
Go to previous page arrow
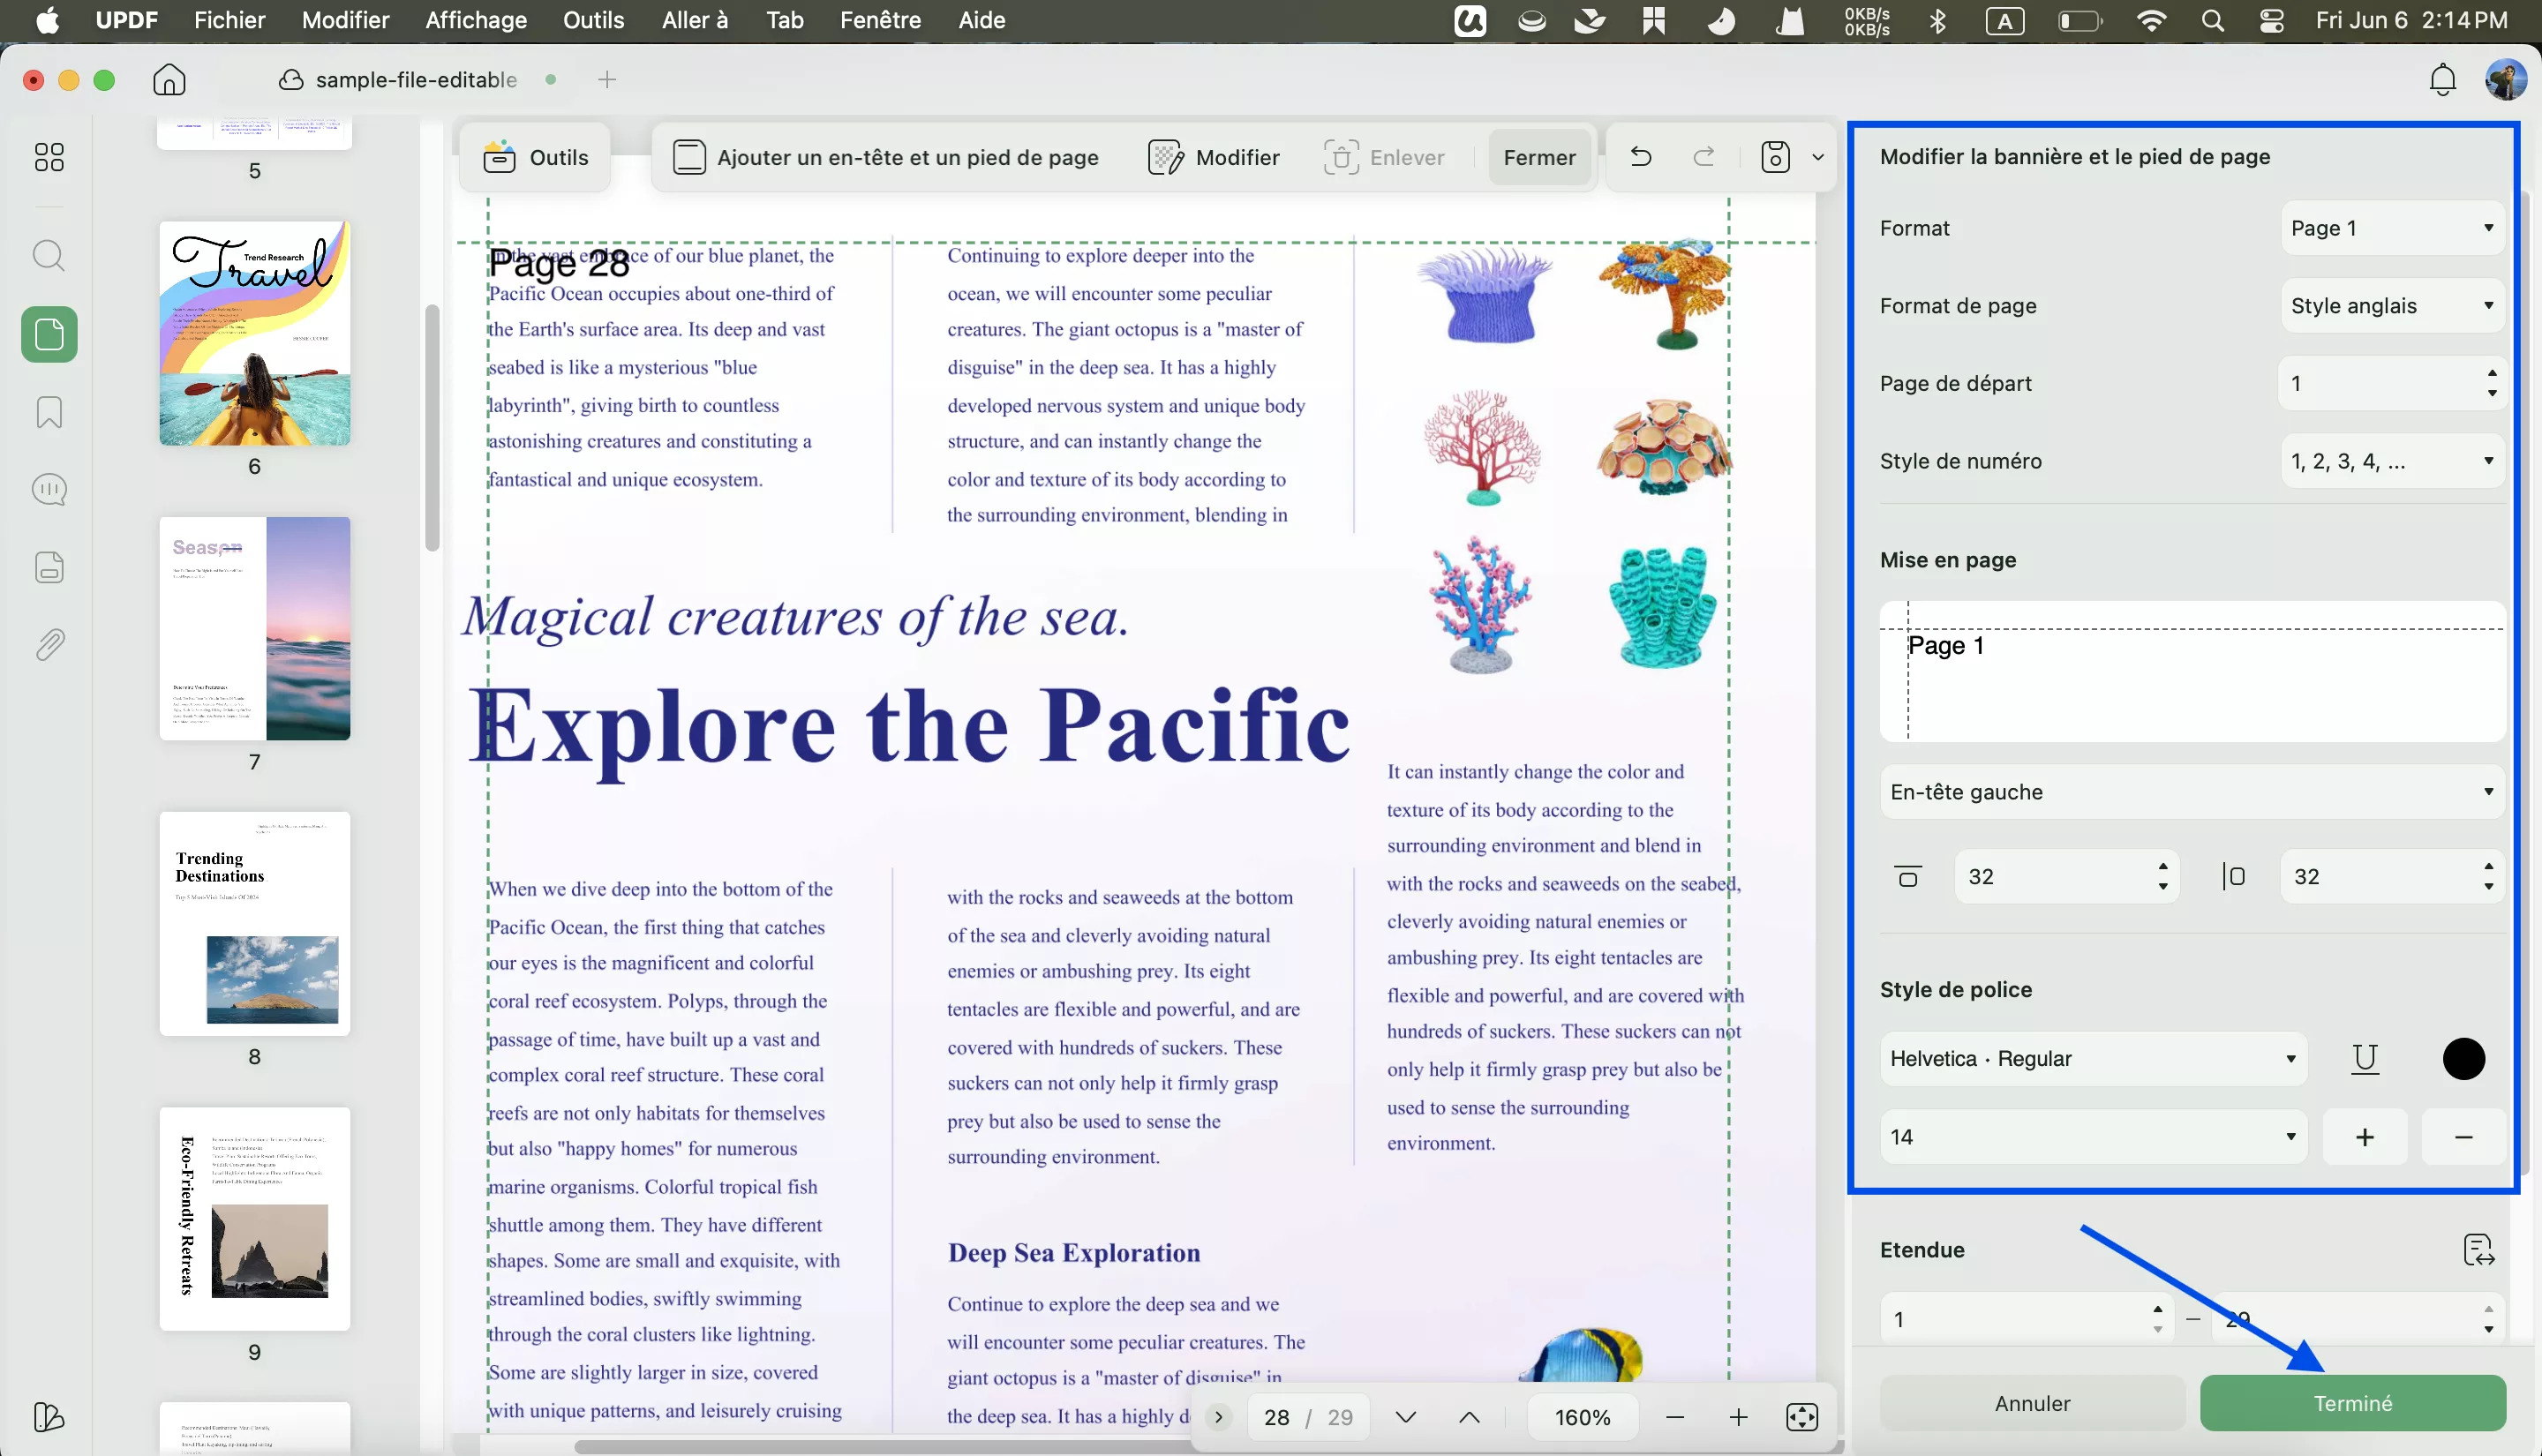[1469, 1417]
